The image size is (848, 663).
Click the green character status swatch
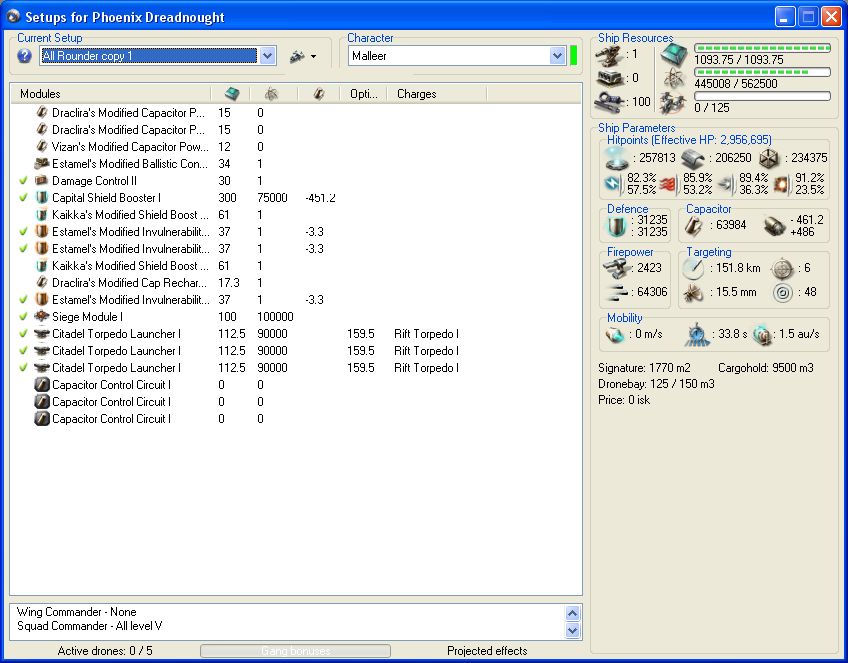[x=574, y=56]
